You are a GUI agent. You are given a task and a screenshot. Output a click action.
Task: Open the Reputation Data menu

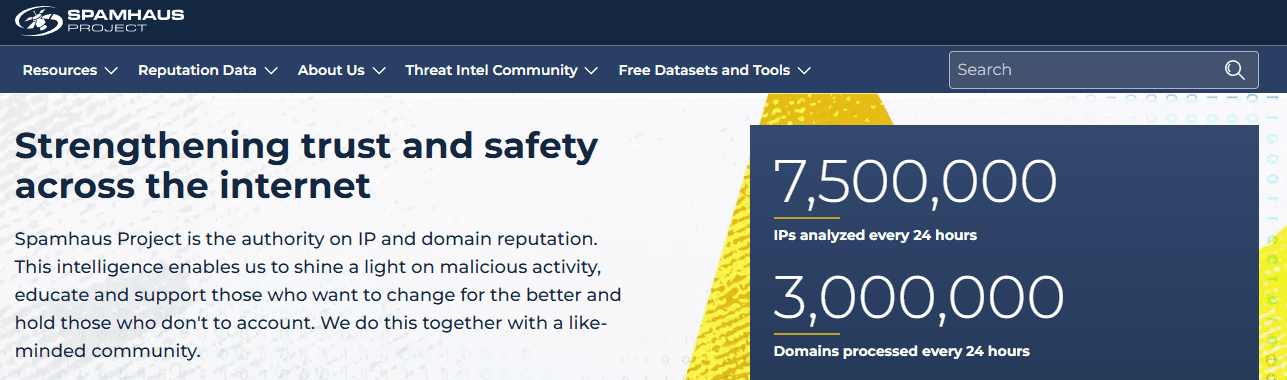[208, 70]
